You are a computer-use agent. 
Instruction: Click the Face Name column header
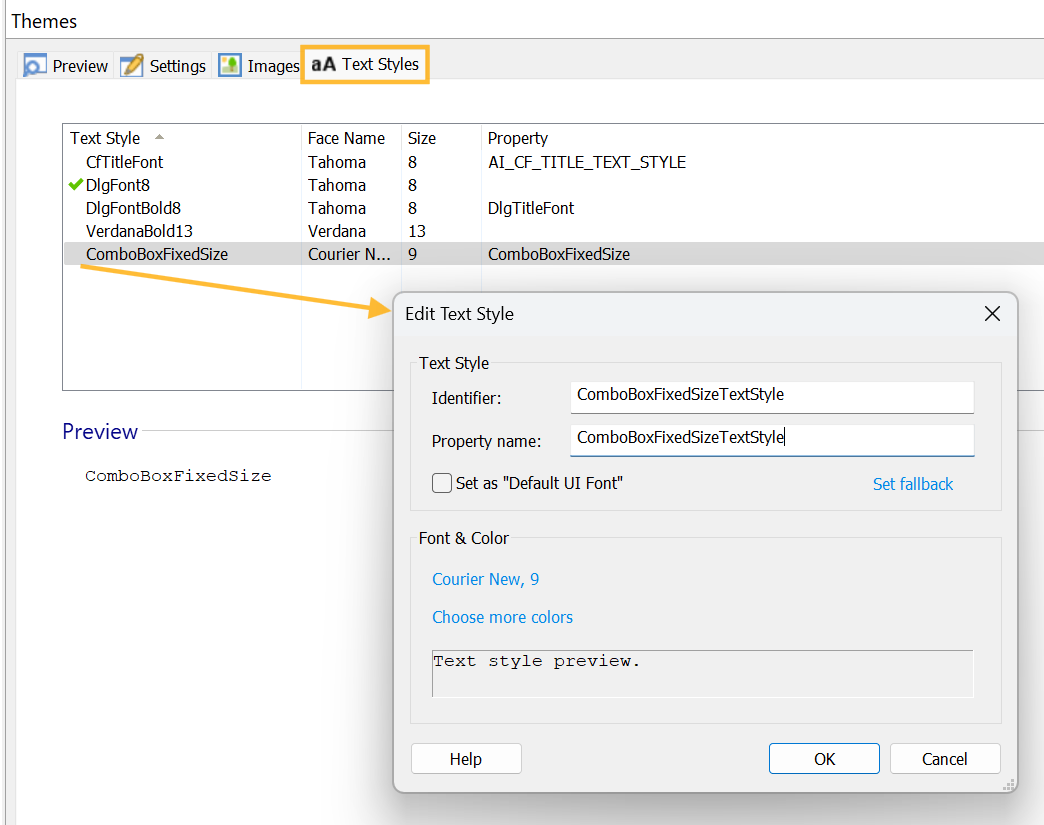pos(346,138)
